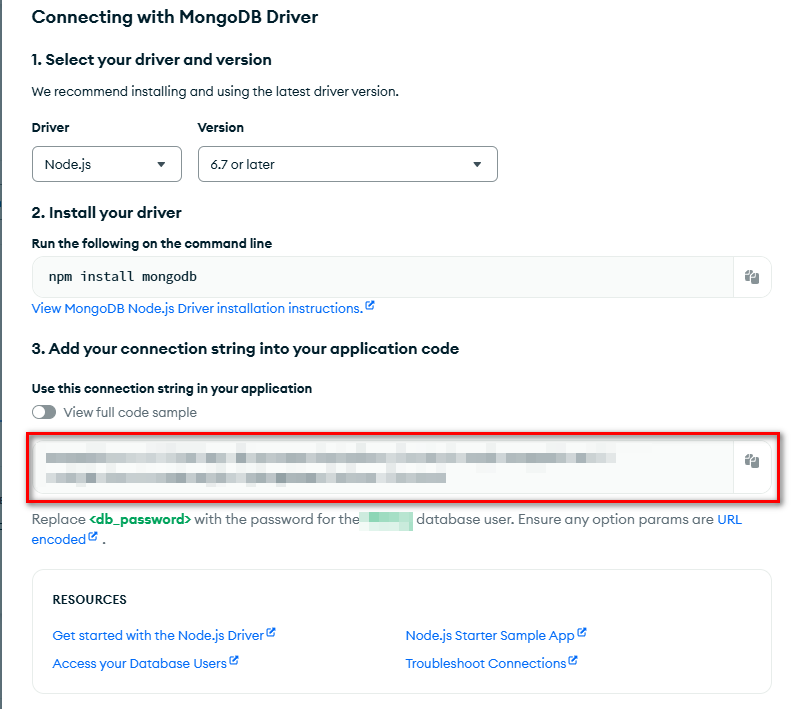This screenshot has height=709, width=792.
Task: Click external icon beside Troubleshoot Connections
Action: coord(573,661)
